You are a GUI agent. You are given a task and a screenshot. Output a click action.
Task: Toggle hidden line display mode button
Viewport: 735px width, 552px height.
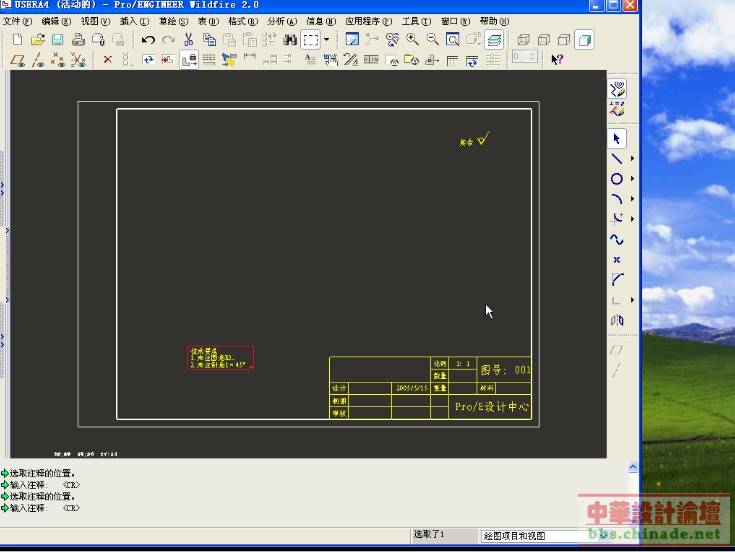pyautogui.click(x=544, y=40)
